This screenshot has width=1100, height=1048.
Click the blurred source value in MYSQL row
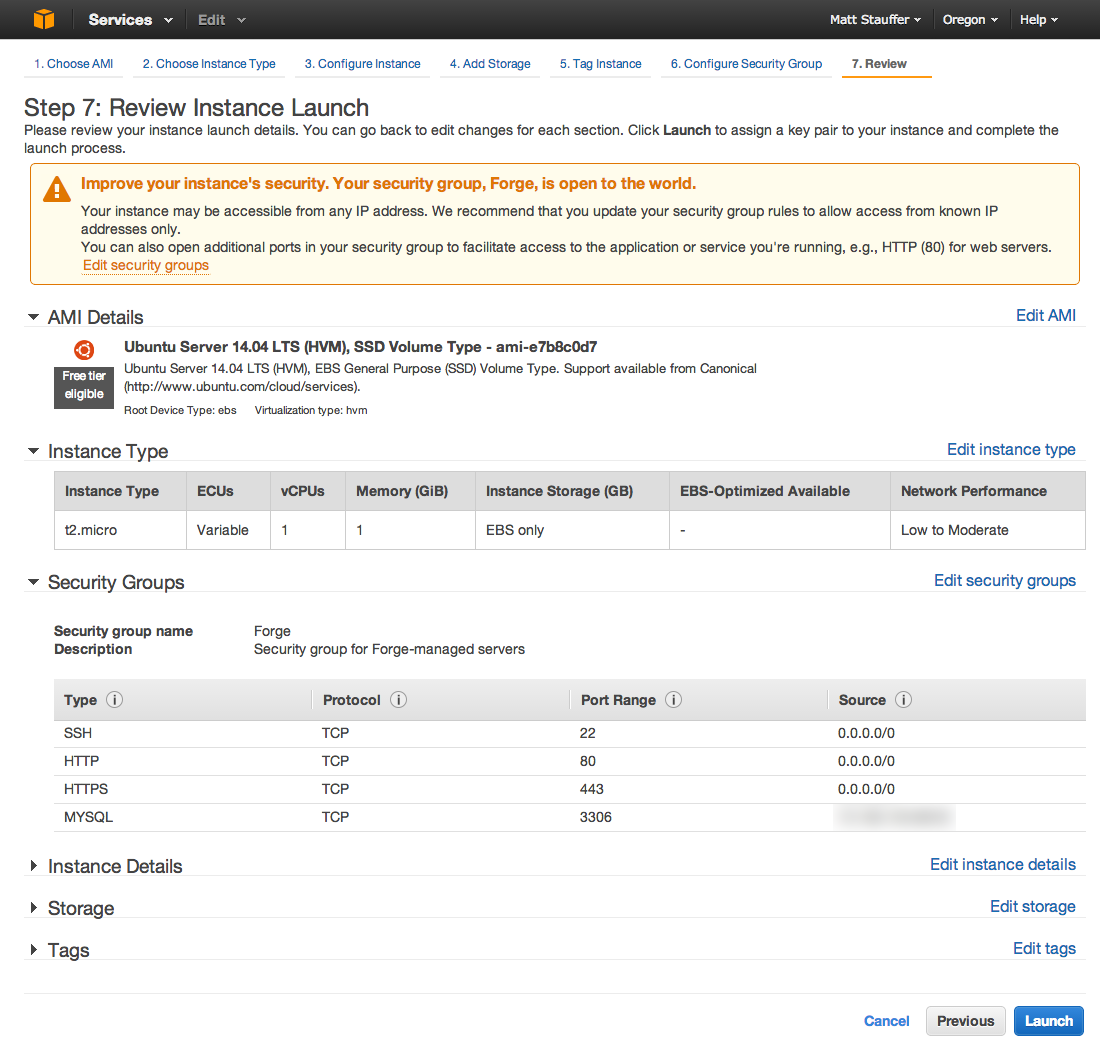[894, 817]
